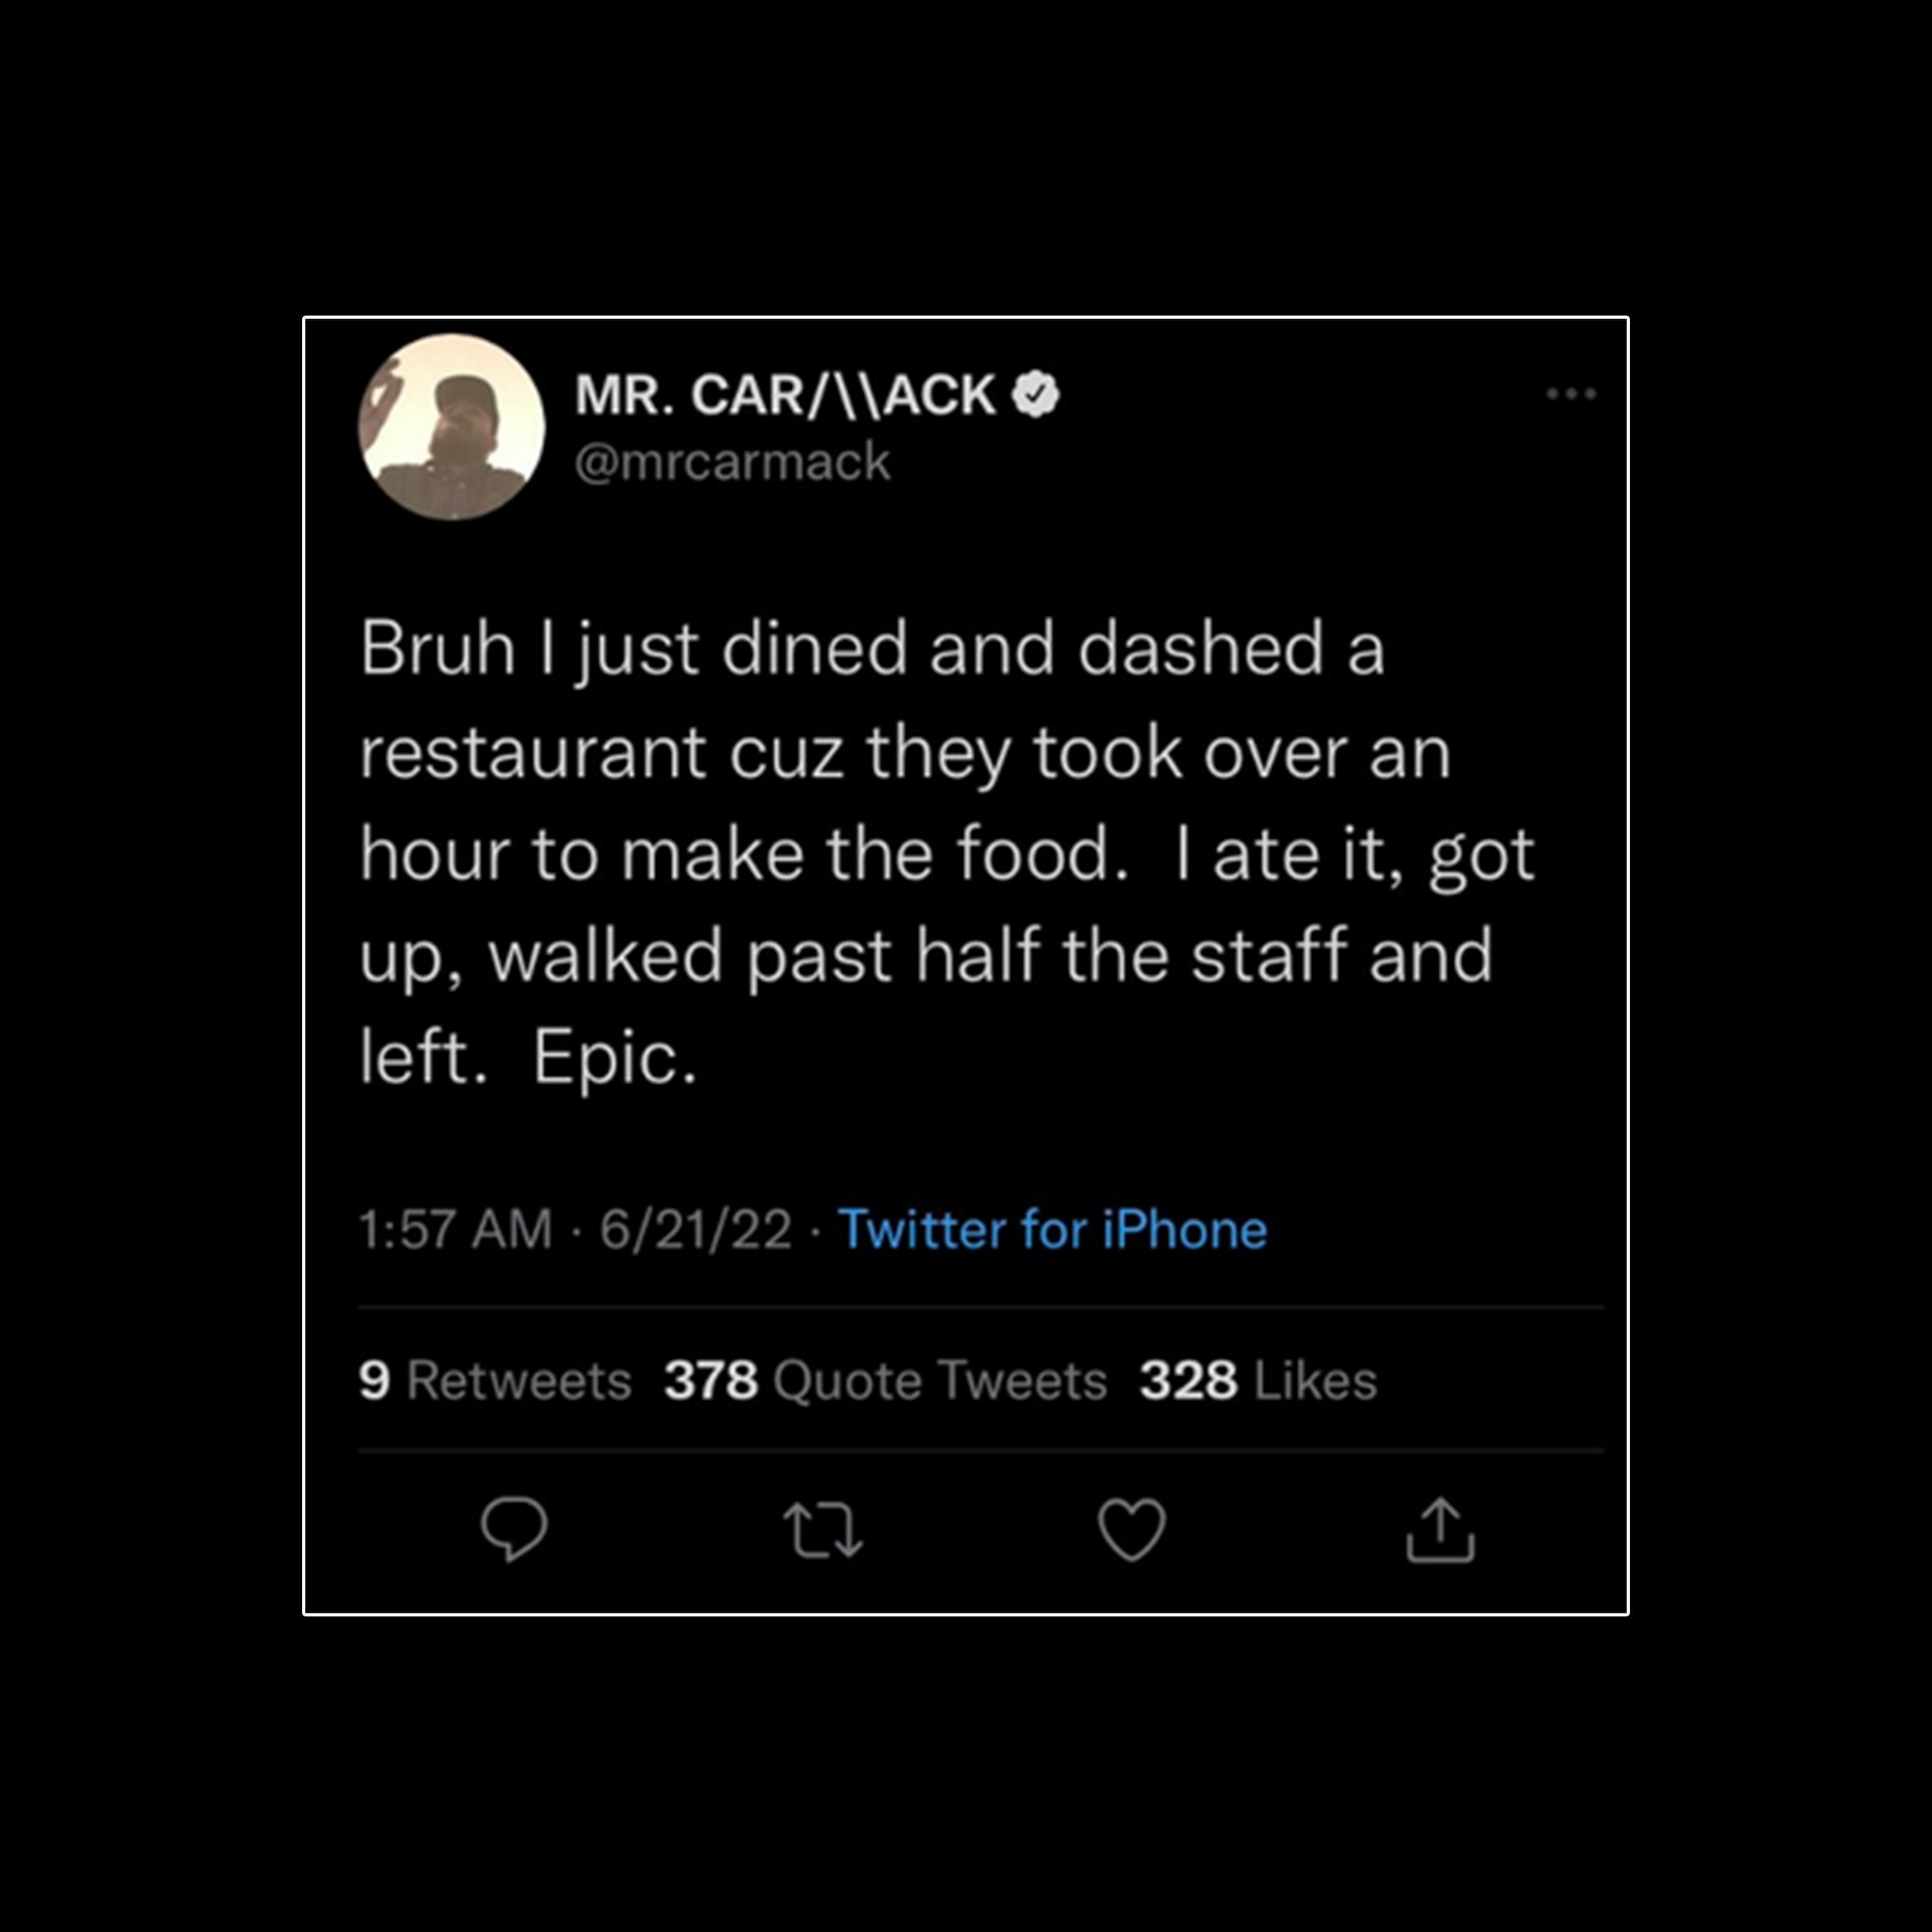Click the 378 quote count number
The width and height of the screenshot is (1932, 1932).
[x=711, y=1381]
